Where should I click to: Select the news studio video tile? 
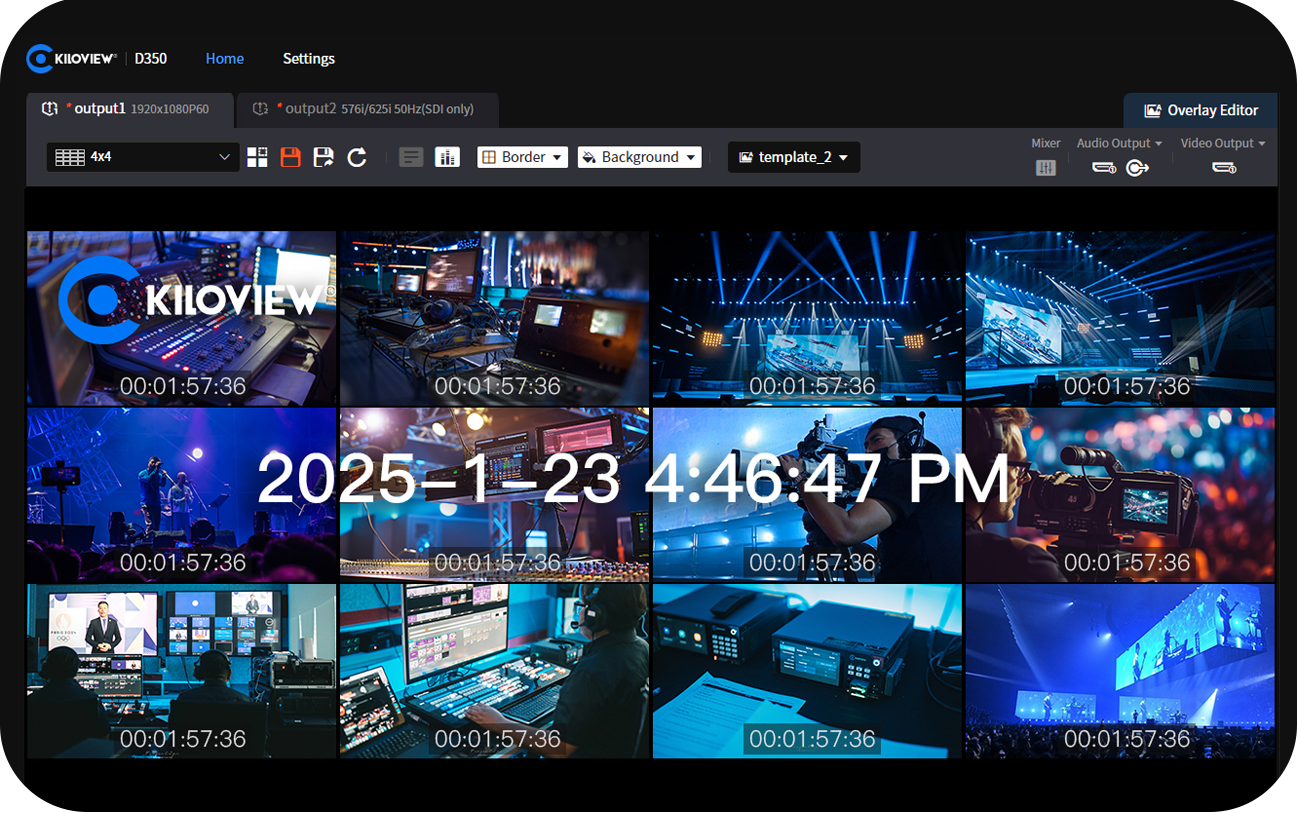182,670
